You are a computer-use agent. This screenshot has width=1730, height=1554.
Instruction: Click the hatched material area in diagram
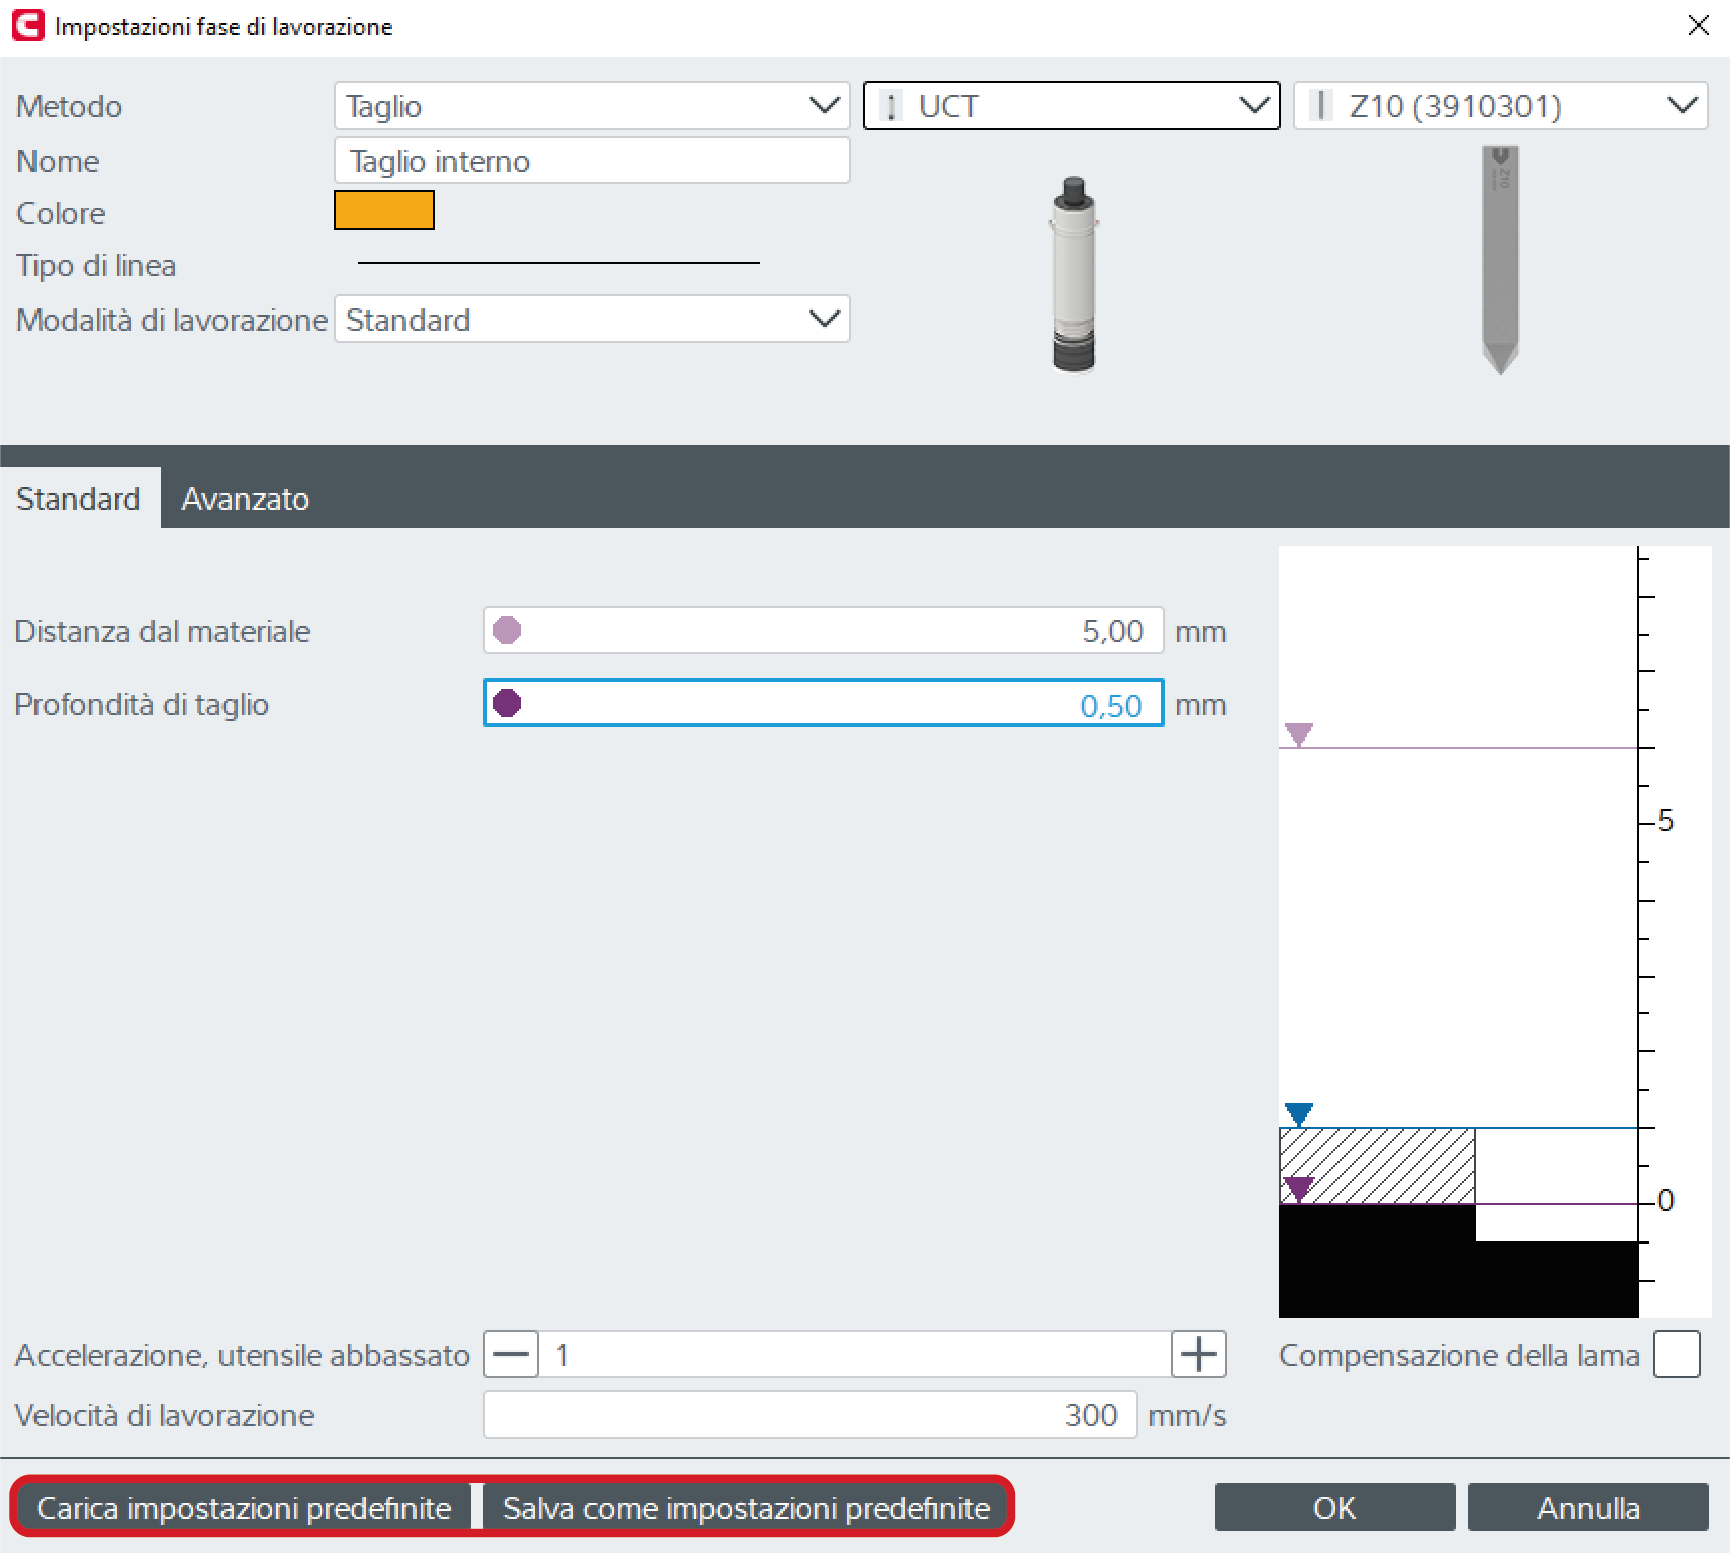[x=1377, y=1166]
